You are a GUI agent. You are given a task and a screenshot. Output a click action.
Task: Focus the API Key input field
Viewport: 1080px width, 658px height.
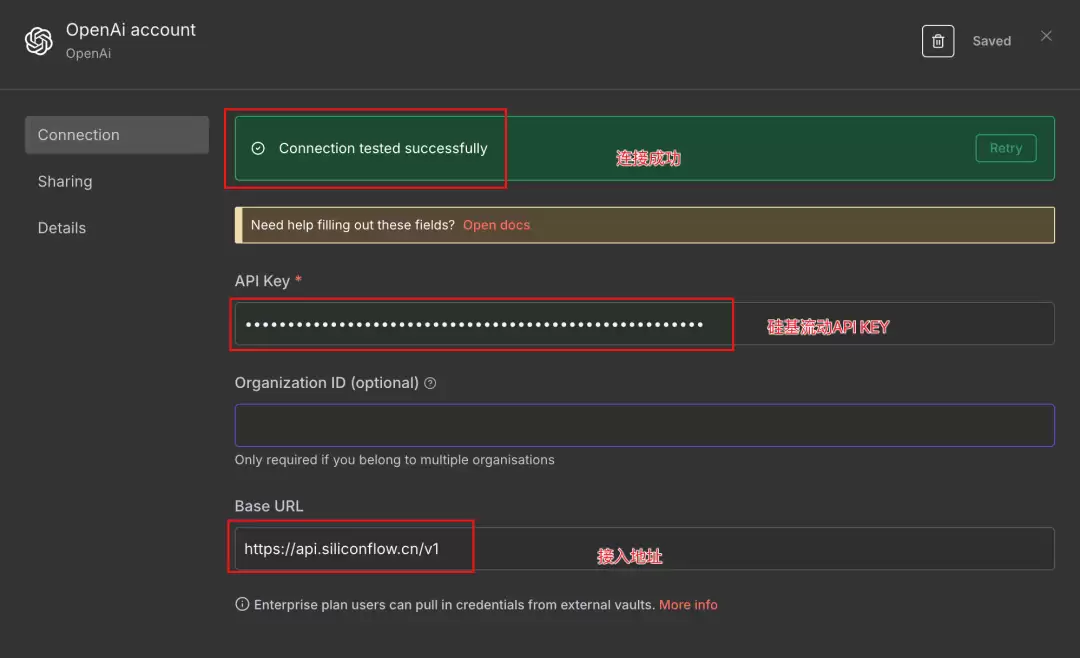644,324
